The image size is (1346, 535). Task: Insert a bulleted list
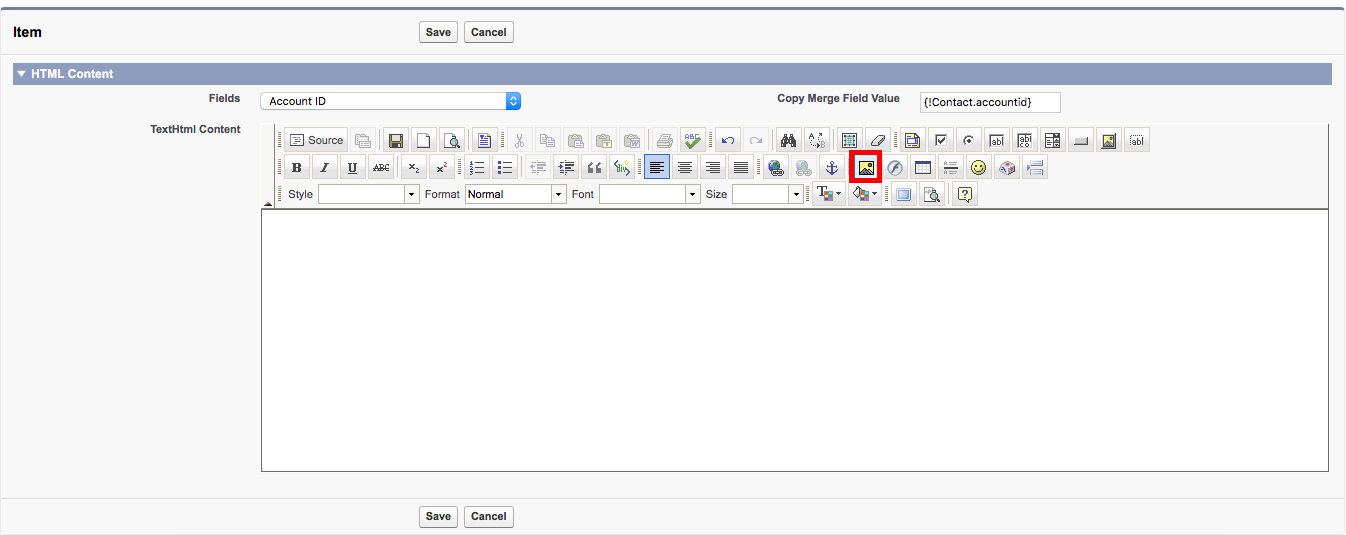coord(504,167)
